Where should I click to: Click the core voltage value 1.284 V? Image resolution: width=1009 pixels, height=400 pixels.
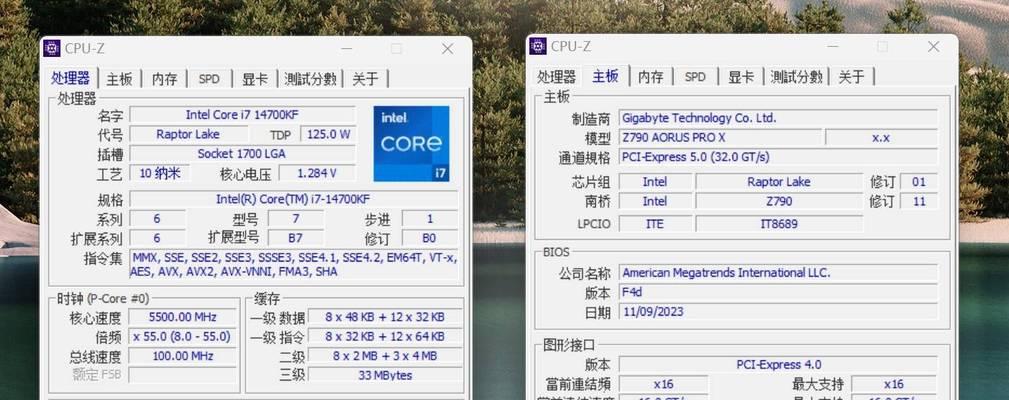pyautogui.click(x=317, y=173)
